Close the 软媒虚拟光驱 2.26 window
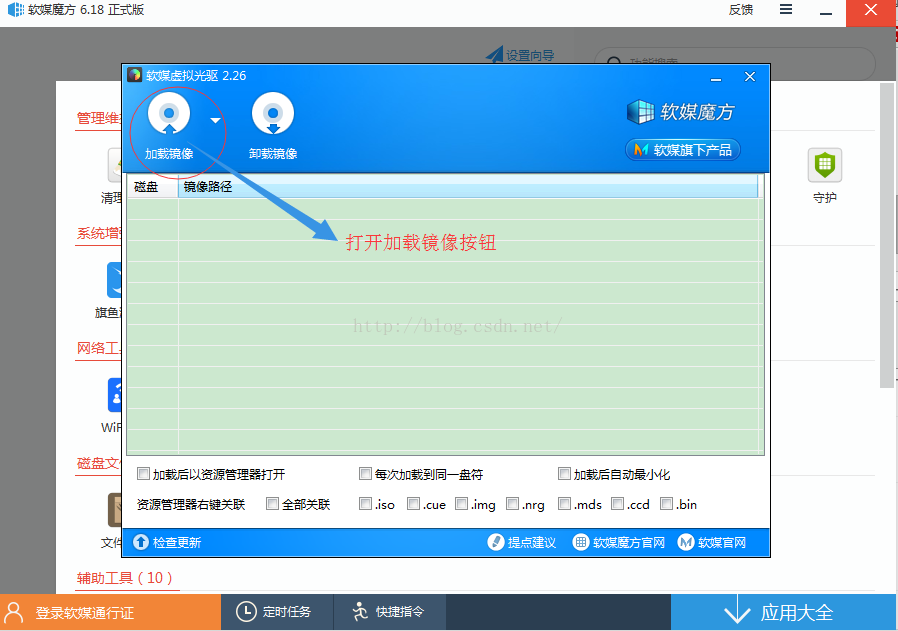The width and height of the screenshot is (898, 631). [750, 77]
